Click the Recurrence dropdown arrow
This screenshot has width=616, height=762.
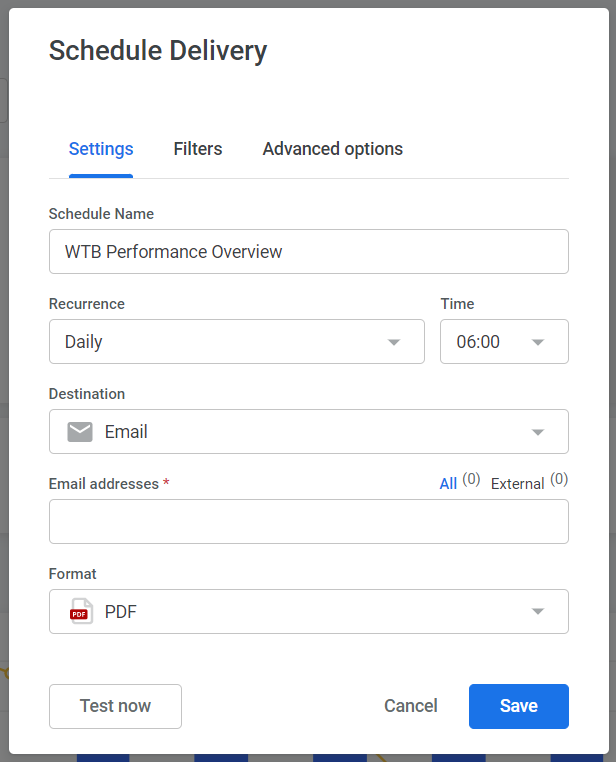[x=394, y=342]
